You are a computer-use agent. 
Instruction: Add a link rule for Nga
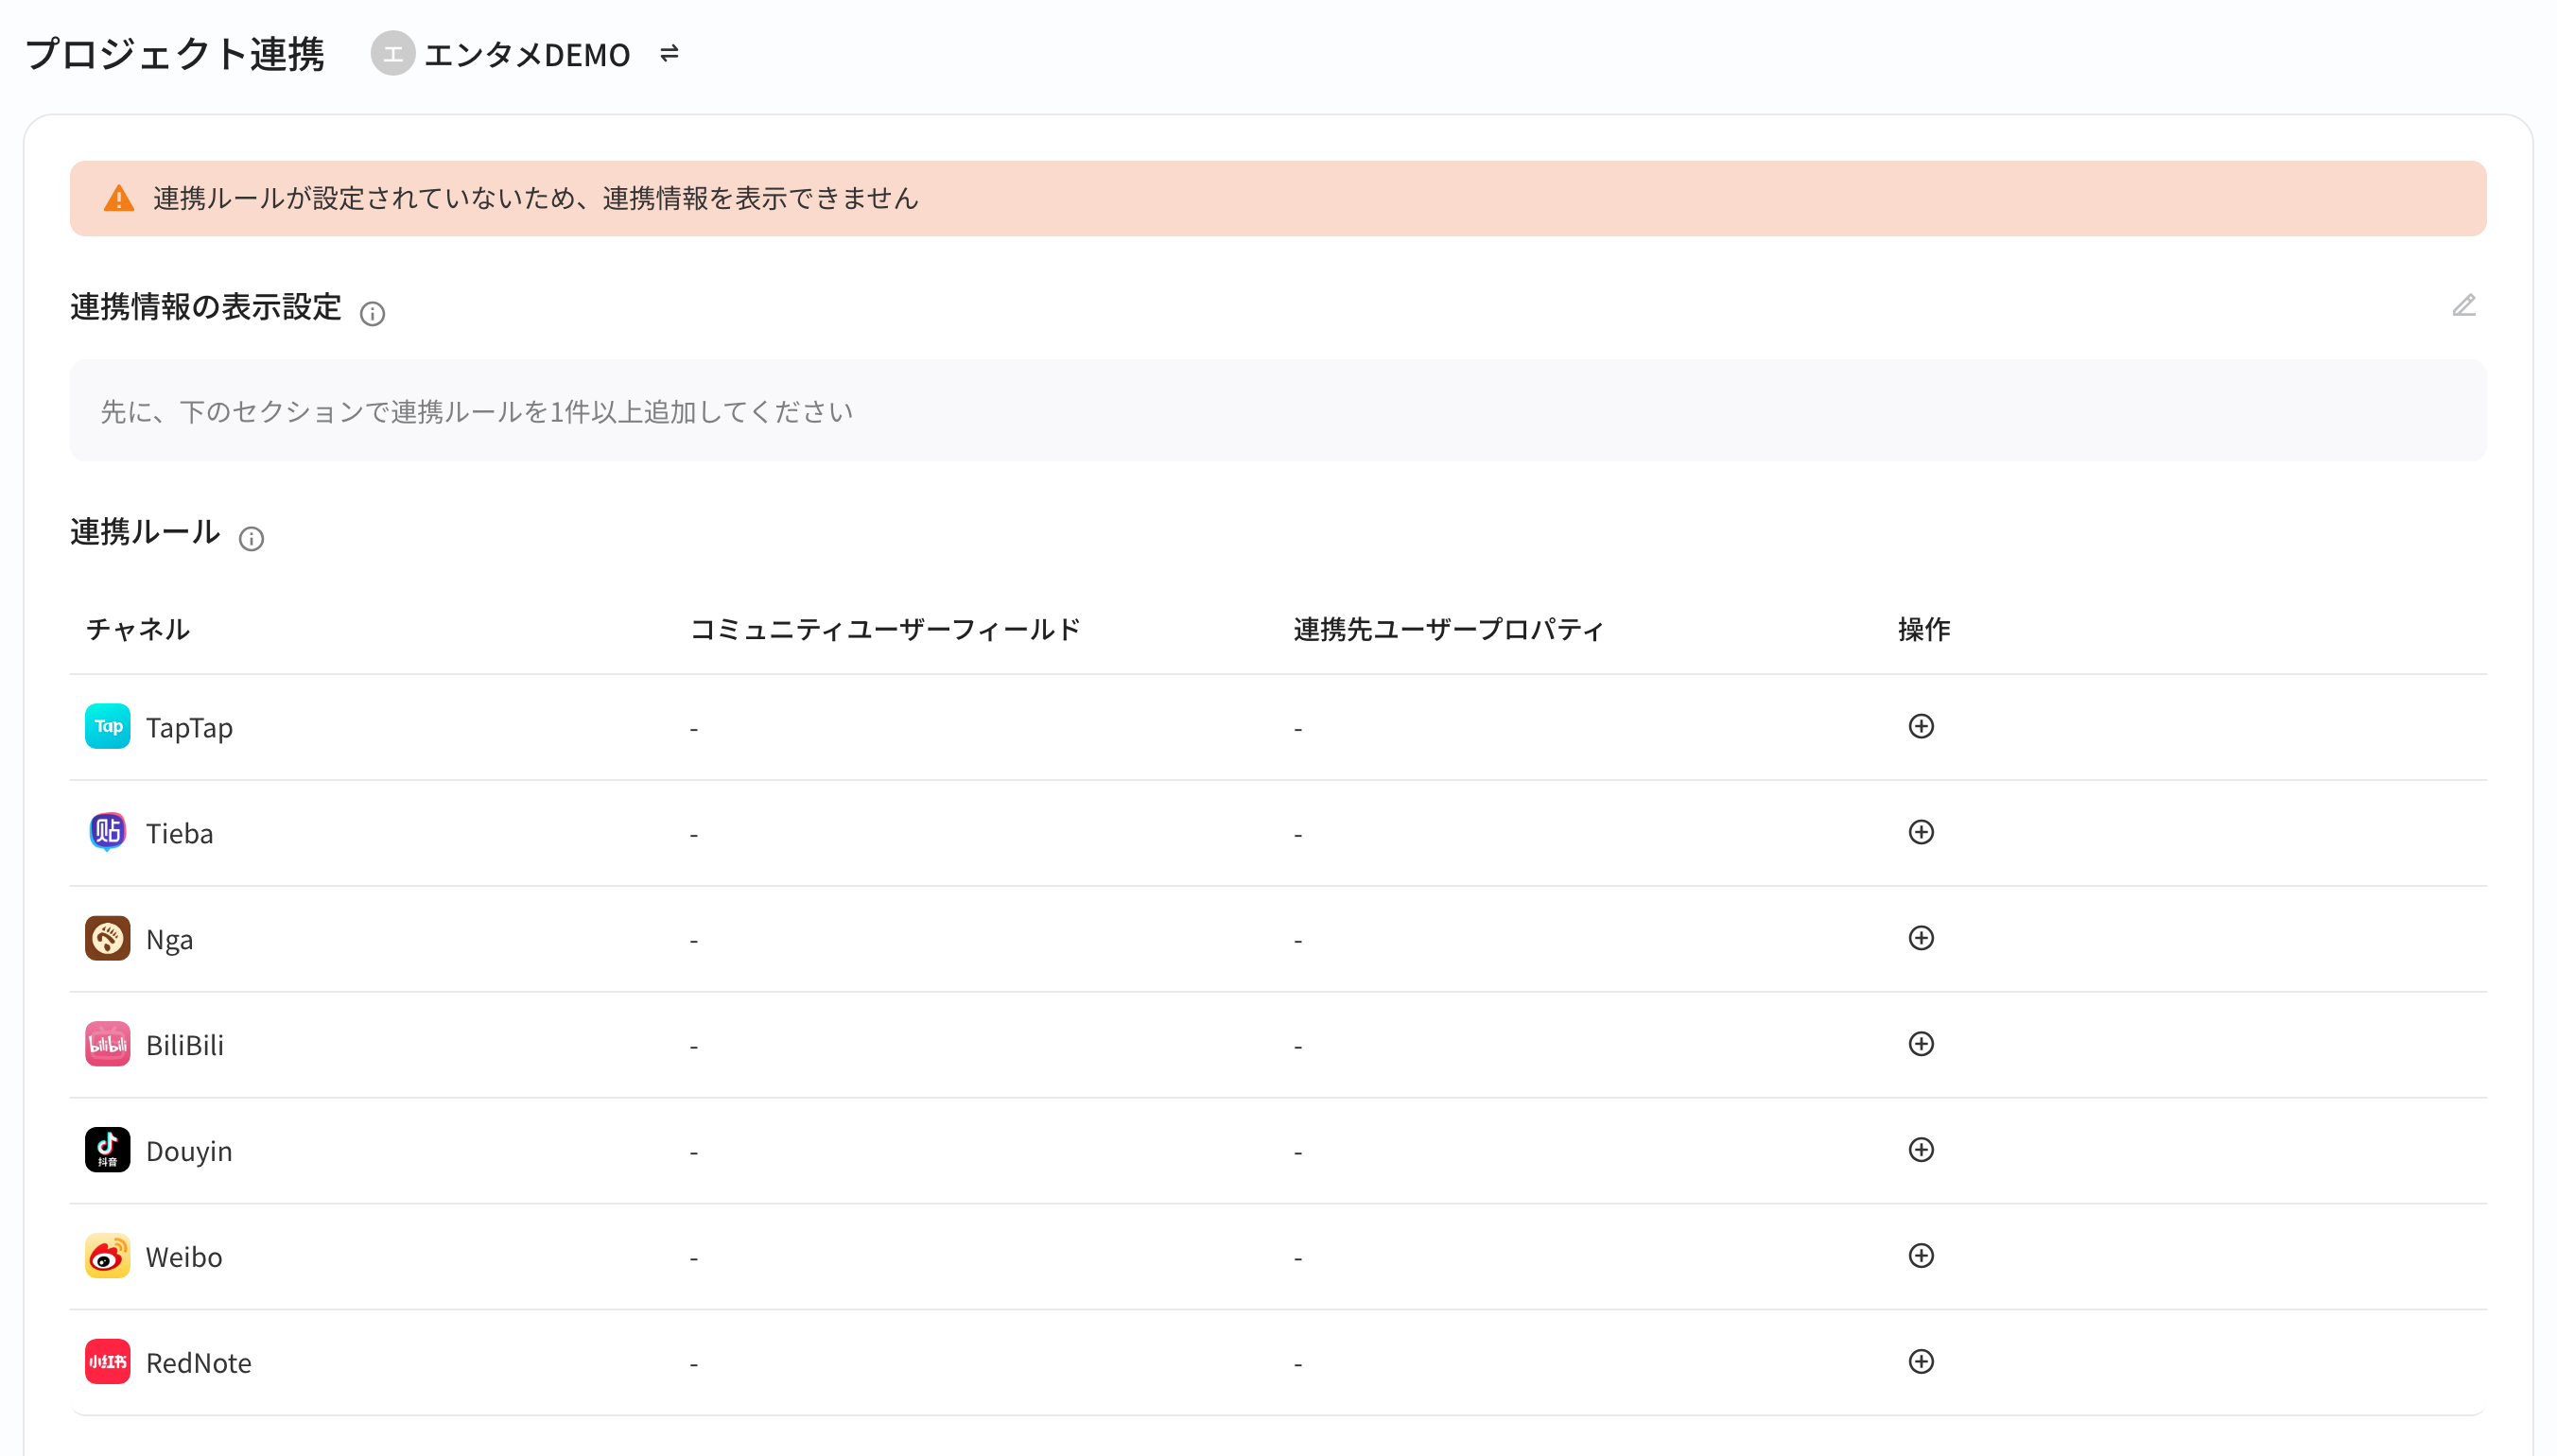point(1920,938)
